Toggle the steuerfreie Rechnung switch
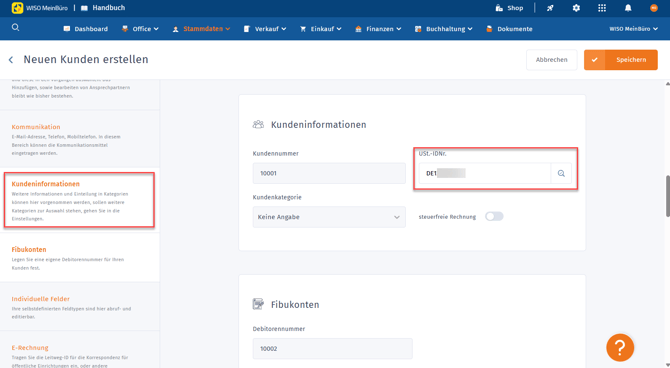 pyautogui.click(x=494, y=216)
